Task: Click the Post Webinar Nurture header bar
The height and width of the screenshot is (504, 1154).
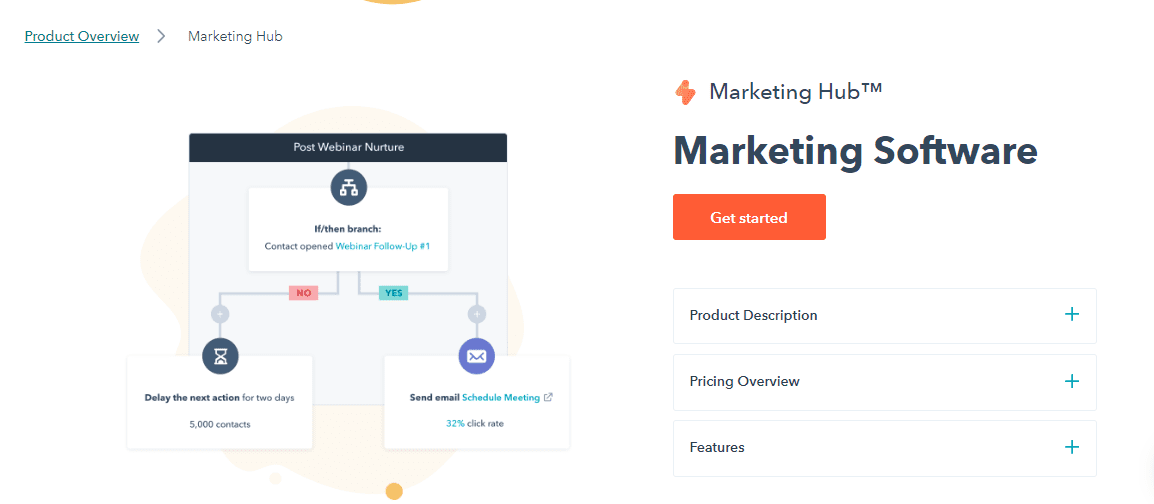Action: [348, 147]
